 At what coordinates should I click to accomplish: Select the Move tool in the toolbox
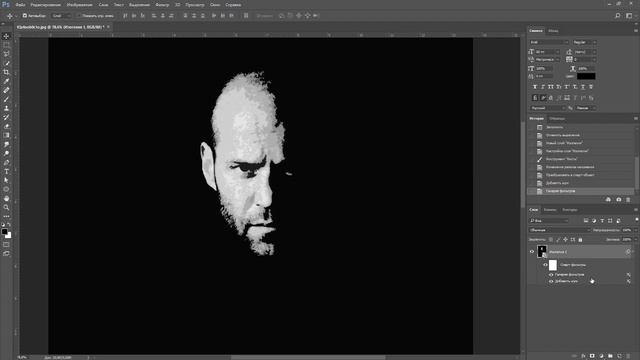tap(6, 36)
